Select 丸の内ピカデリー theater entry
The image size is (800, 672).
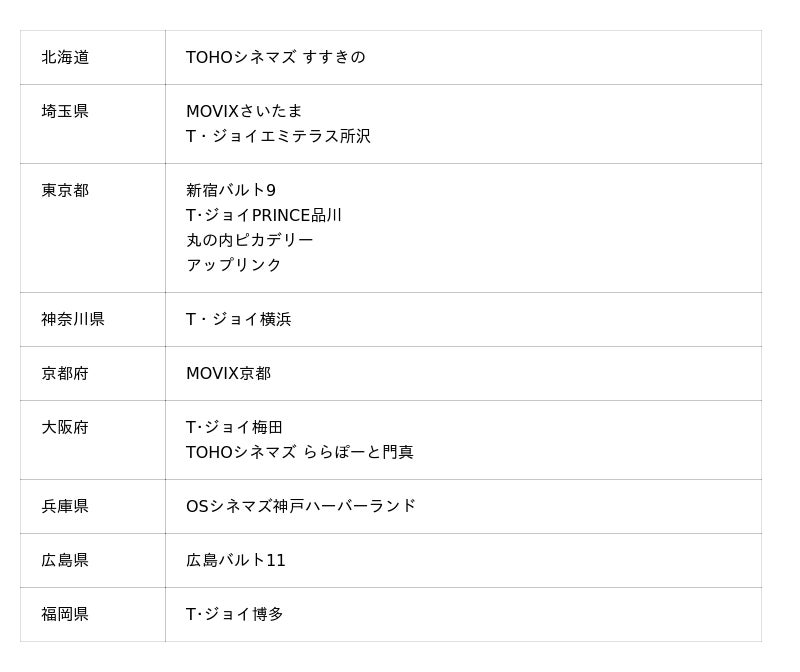point(250,240)
